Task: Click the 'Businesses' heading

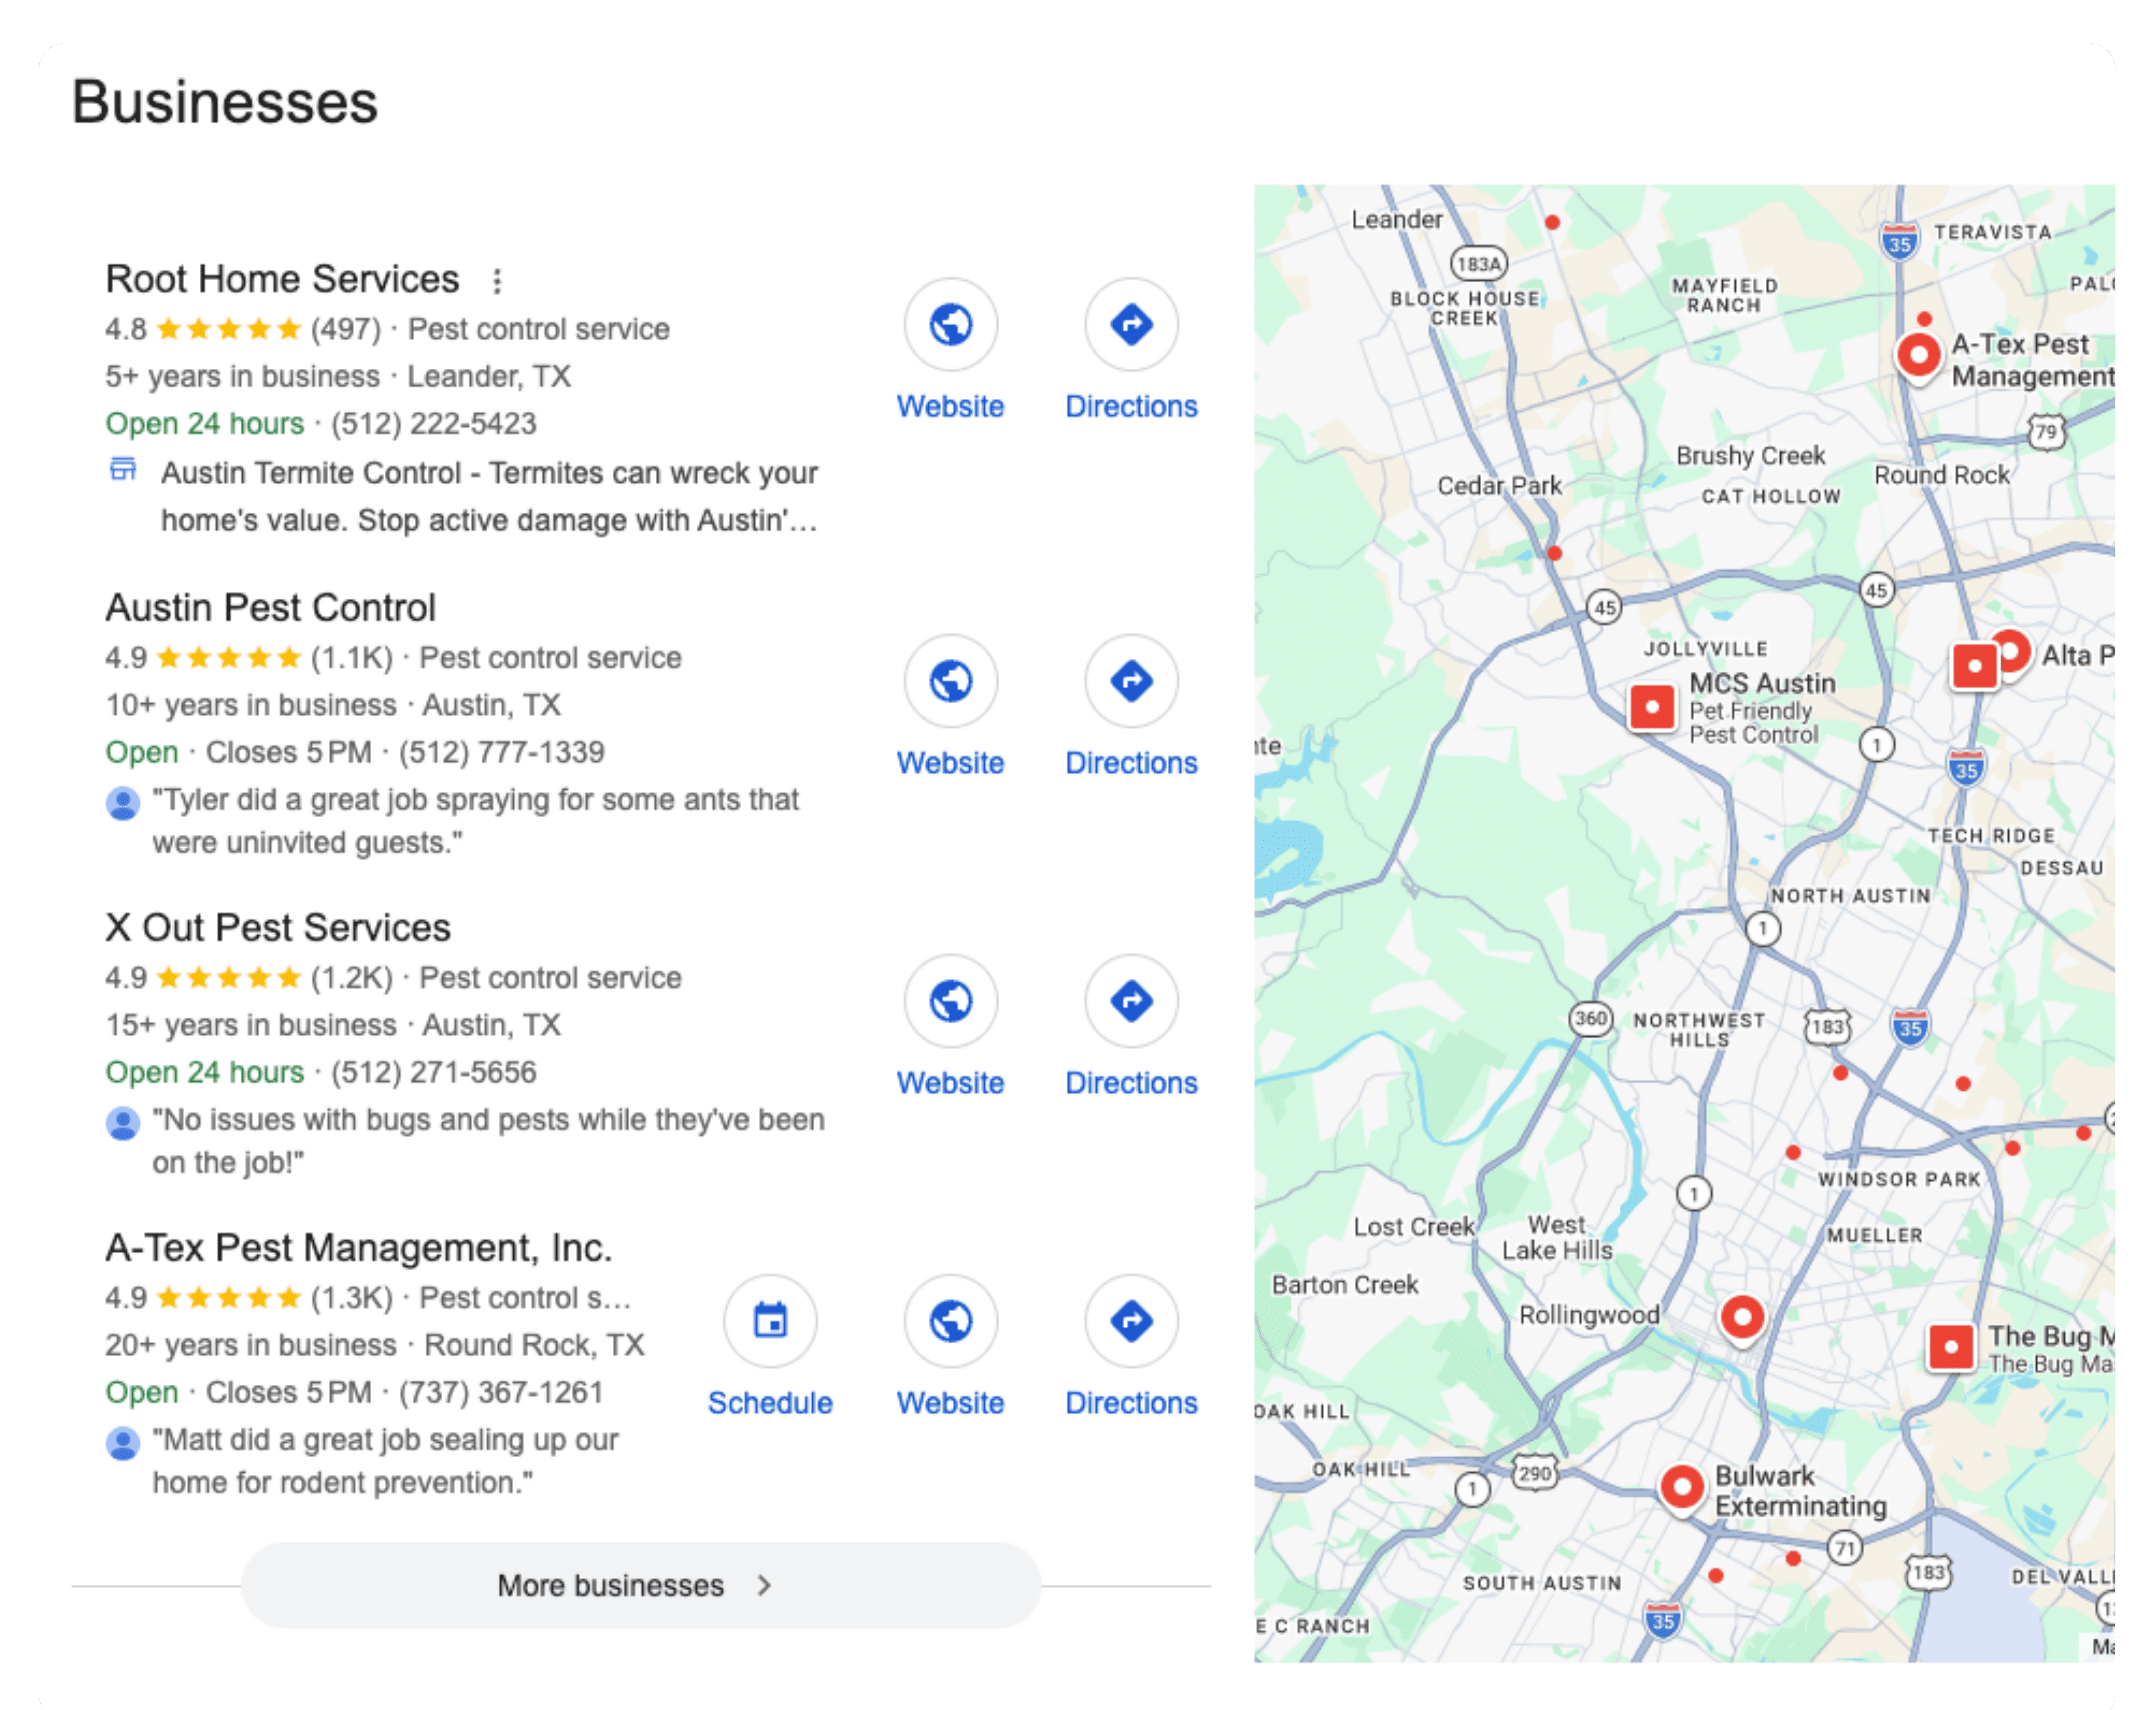Action: (x=225, y=102)
